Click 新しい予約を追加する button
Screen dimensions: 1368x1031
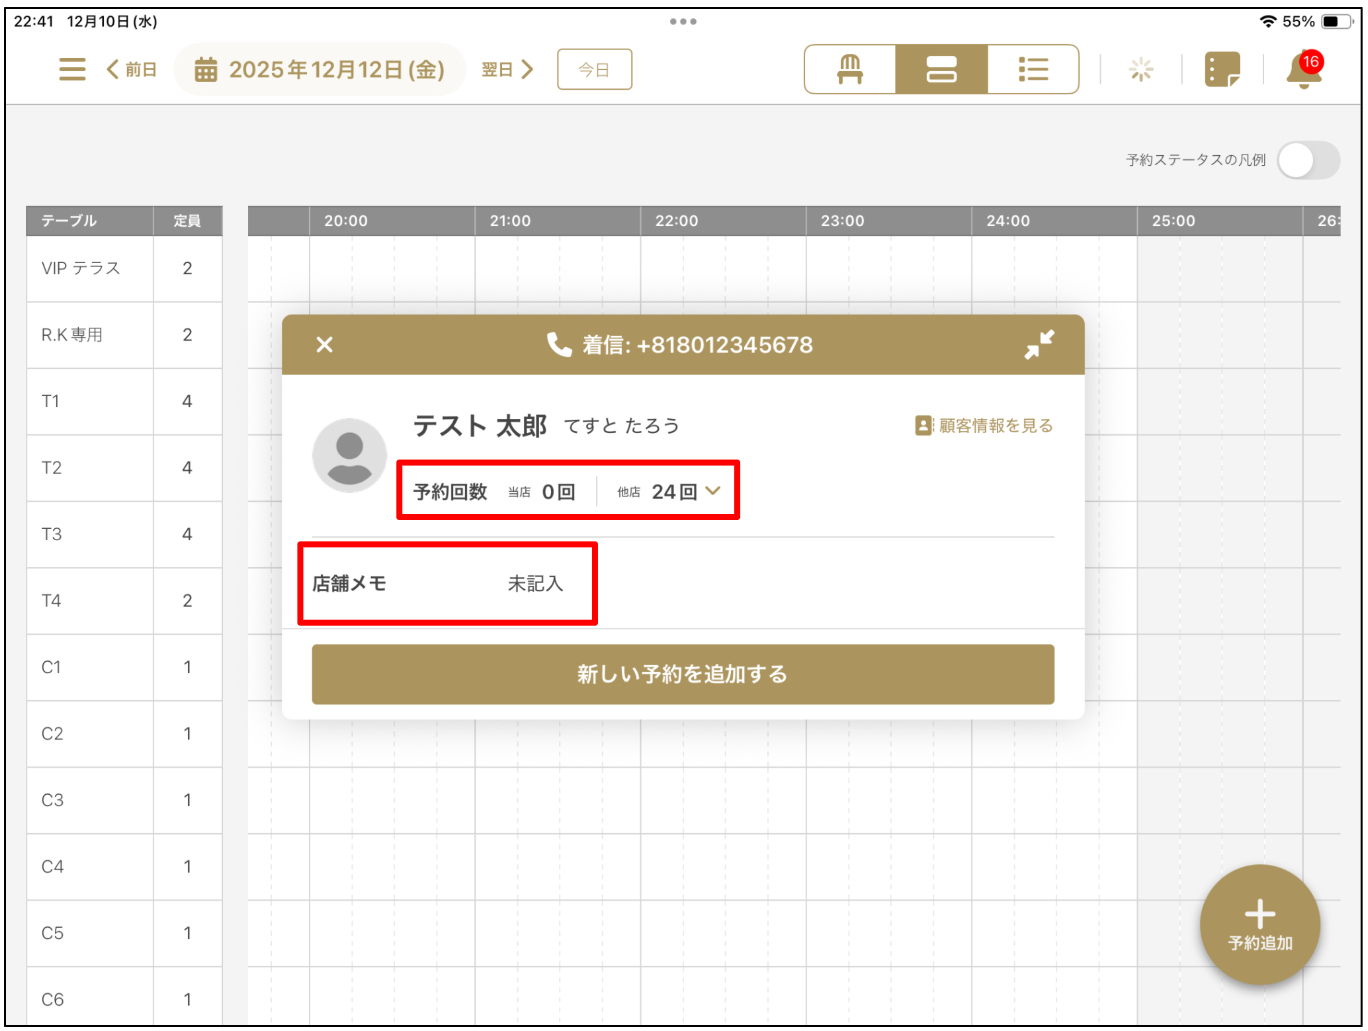pyautogui.click(x=683, y=674)
